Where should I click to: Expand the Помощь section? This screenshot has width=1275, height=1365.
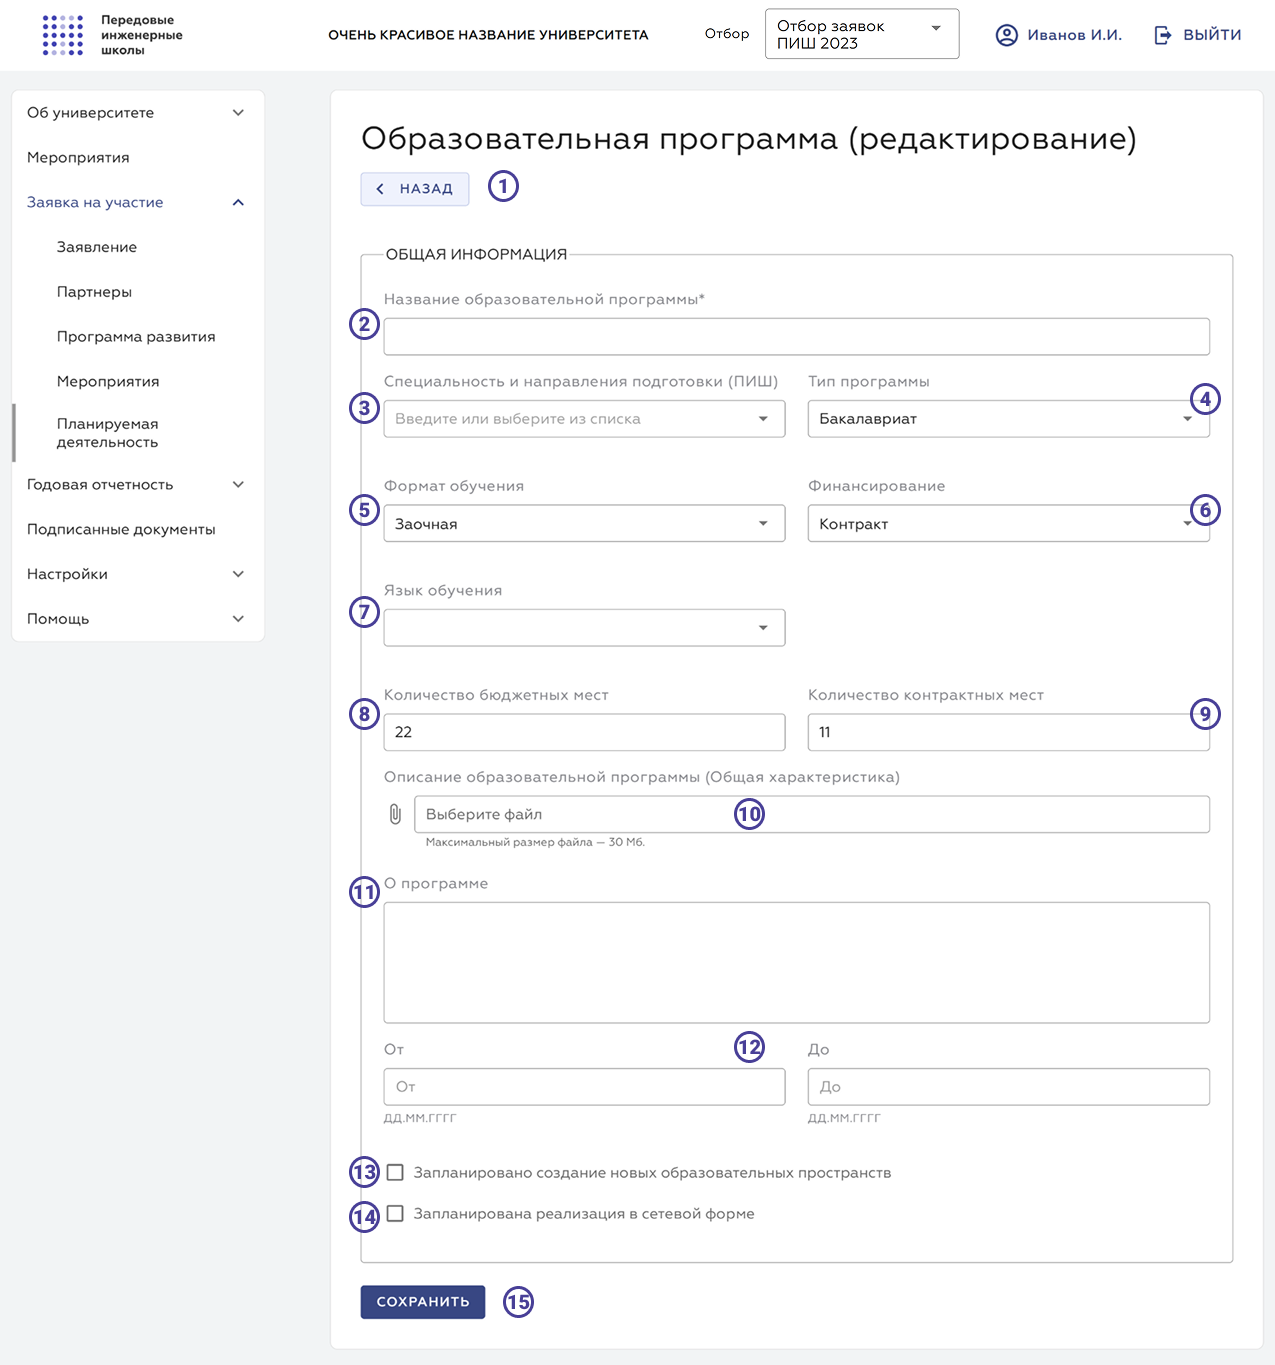(x=138, y=619)
